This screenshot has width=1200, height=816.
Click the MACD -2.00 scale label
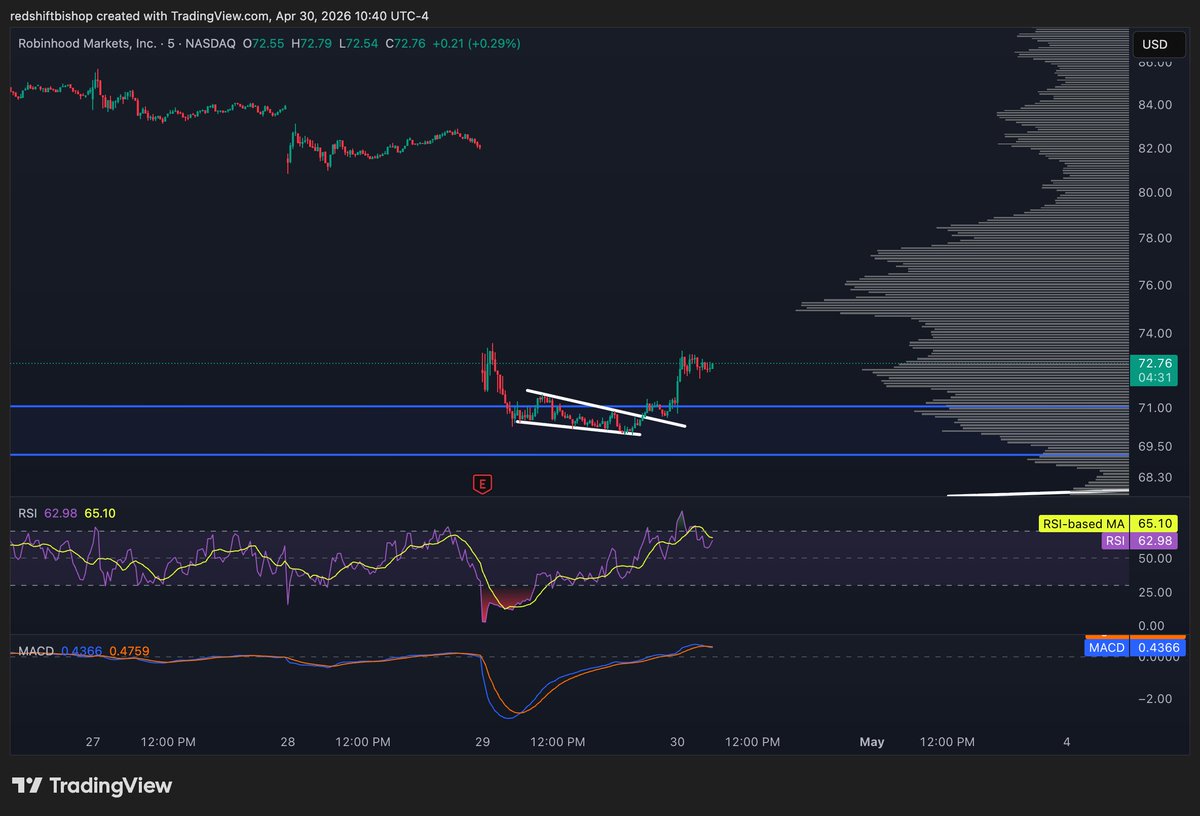(x=1155, y=698)
